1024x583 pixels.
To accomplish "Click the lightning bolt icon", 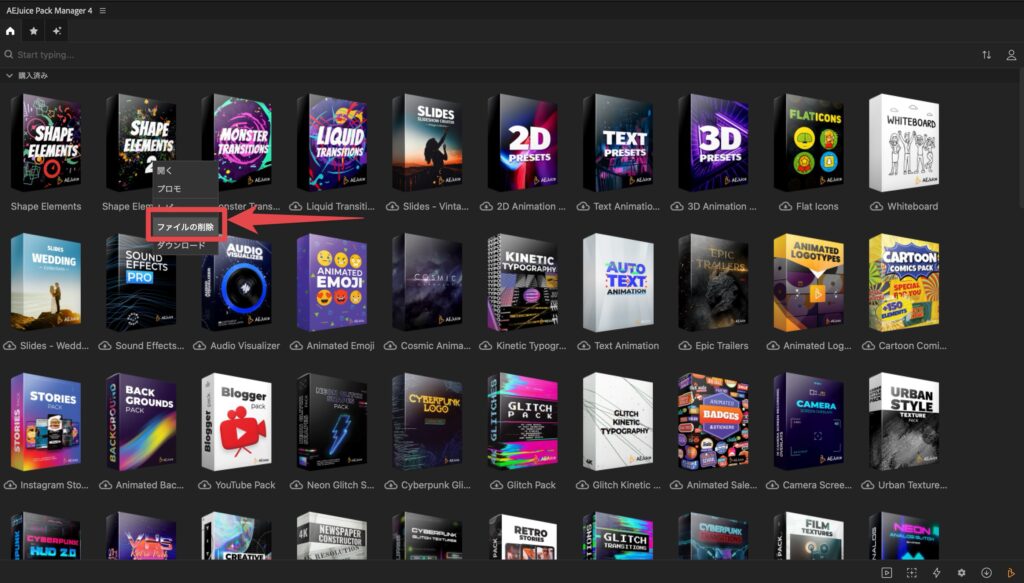I will click(x=936, y=572).
